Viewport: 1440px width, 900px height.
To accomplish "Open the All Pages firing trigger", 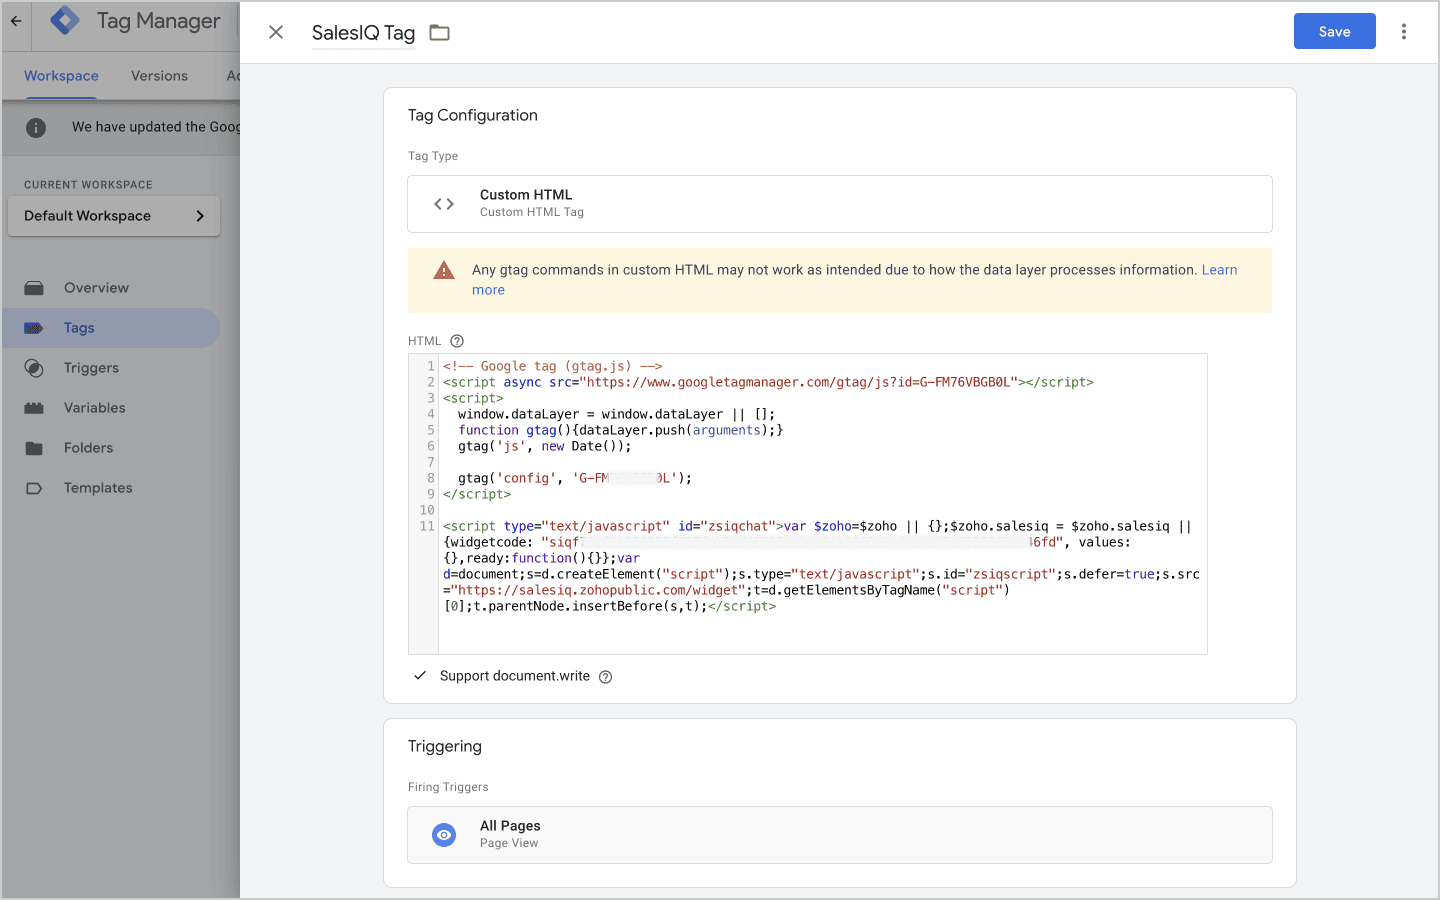I will coord(840,835).
